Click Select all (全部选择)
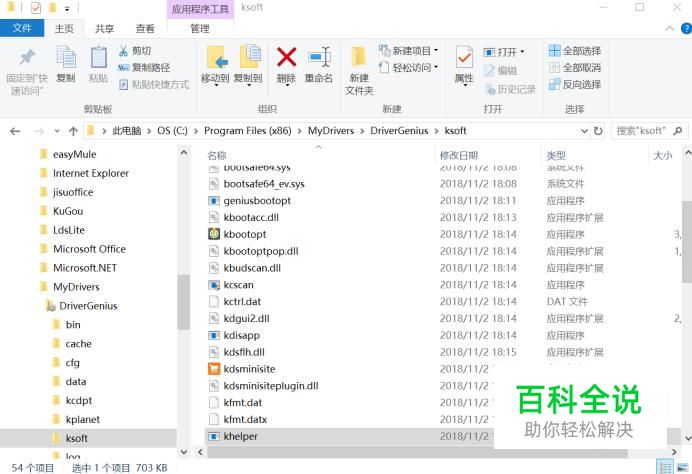The image size is (692, 474). [x=575, y=51]
